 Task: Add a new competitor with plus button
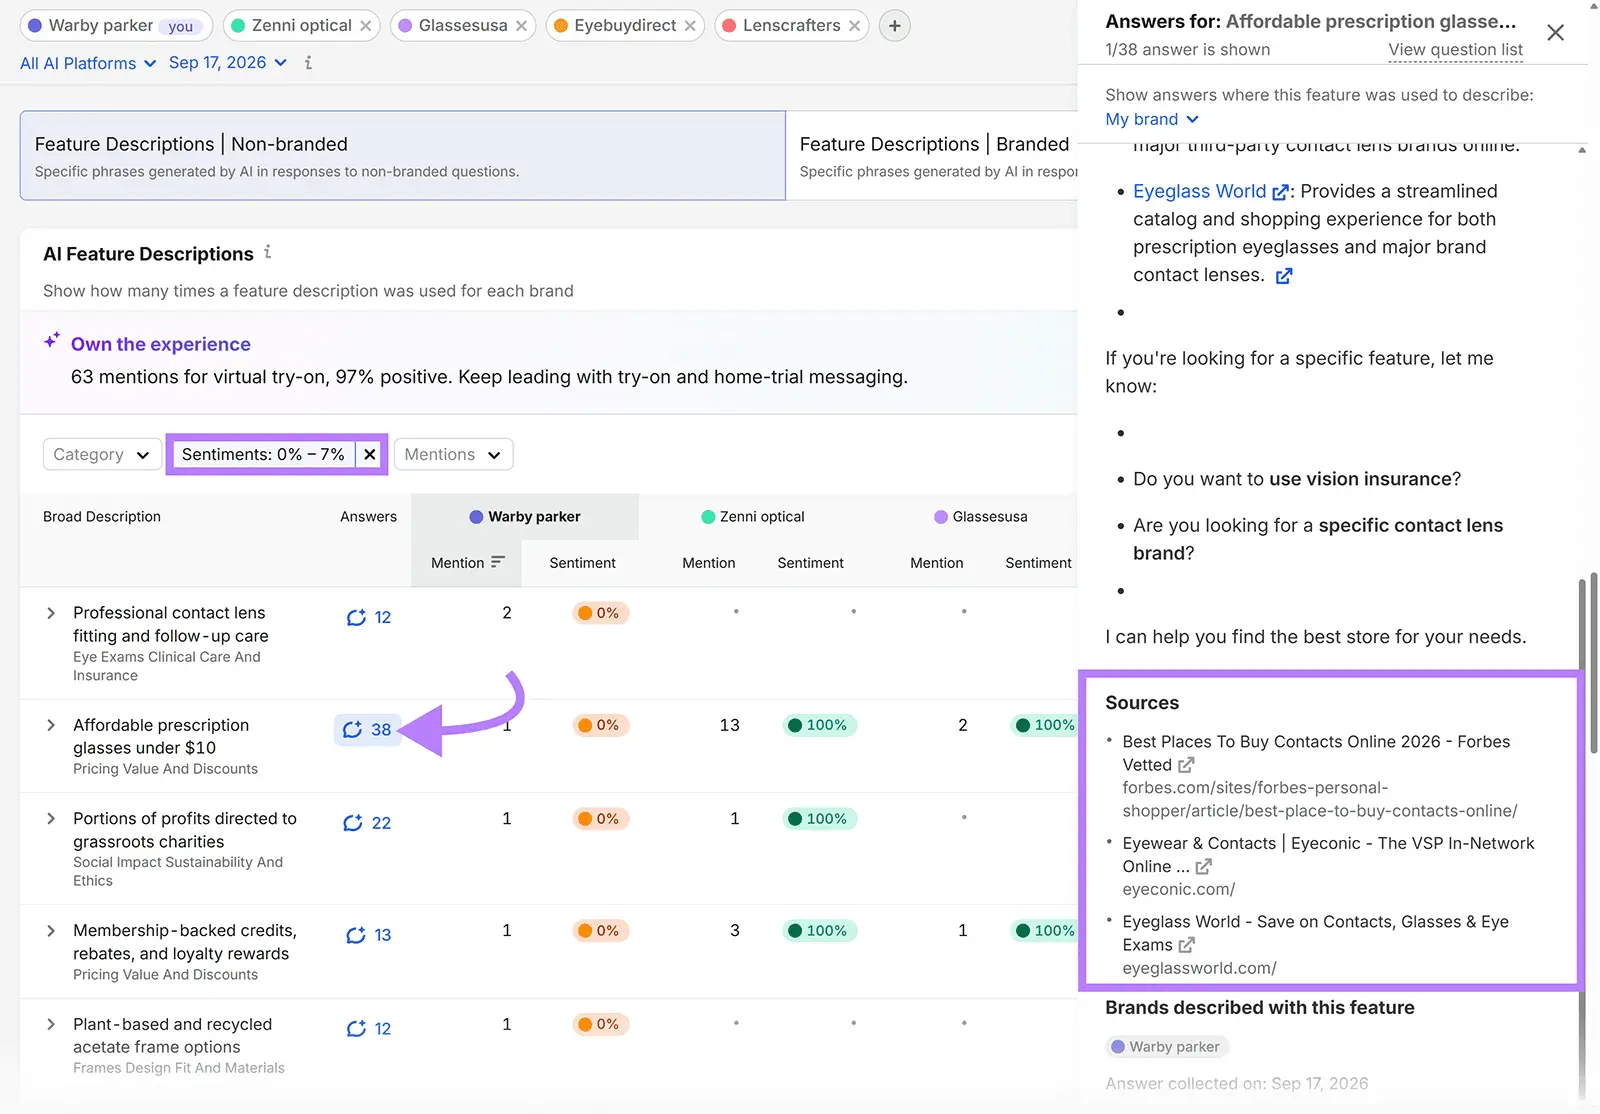pyautogui.click(x=895, y=26)
